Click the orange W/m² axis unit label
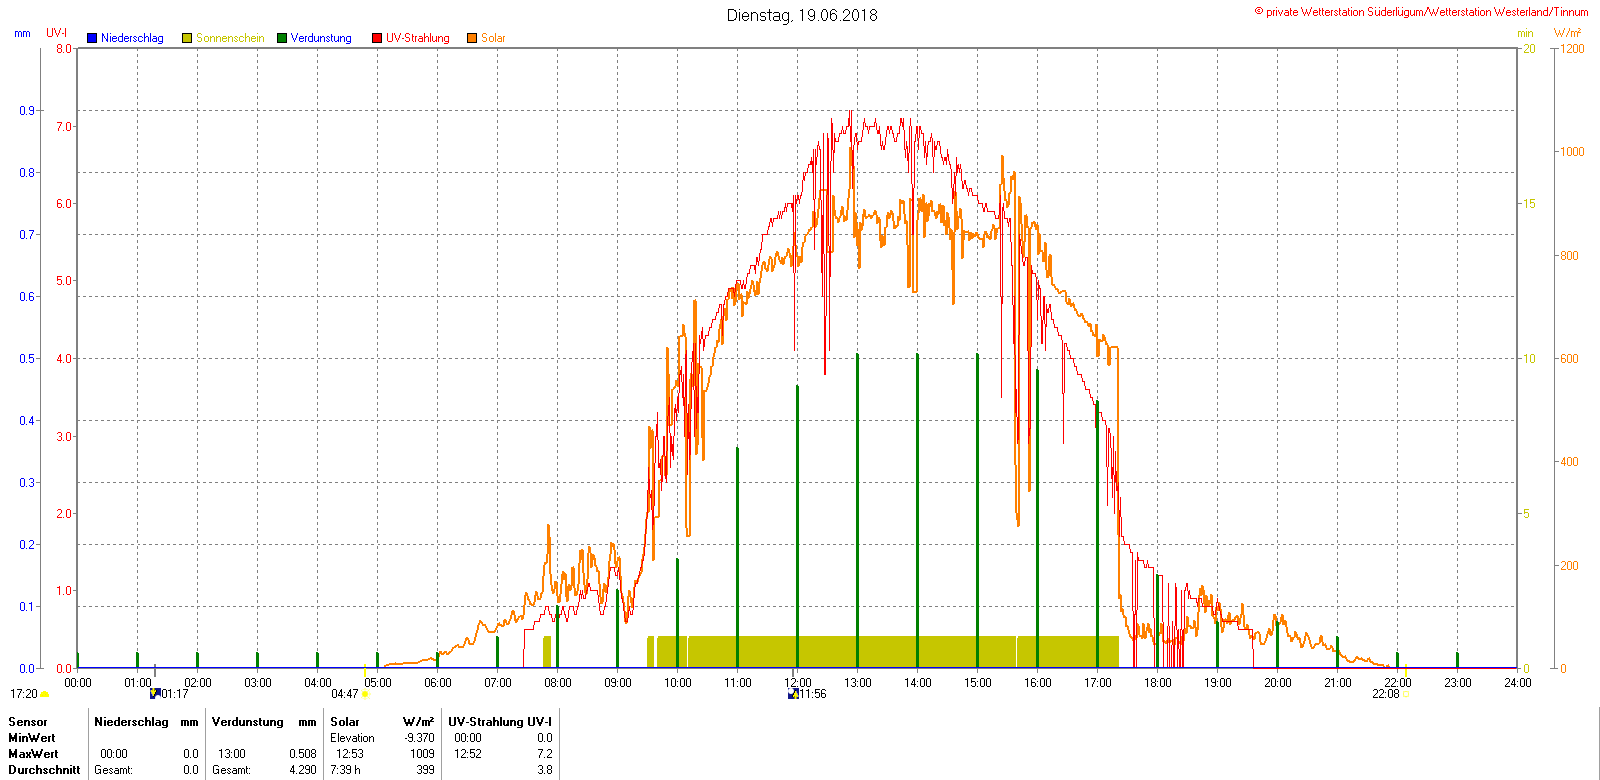Screen dimensions: 1600x780 click(1568, 33)
